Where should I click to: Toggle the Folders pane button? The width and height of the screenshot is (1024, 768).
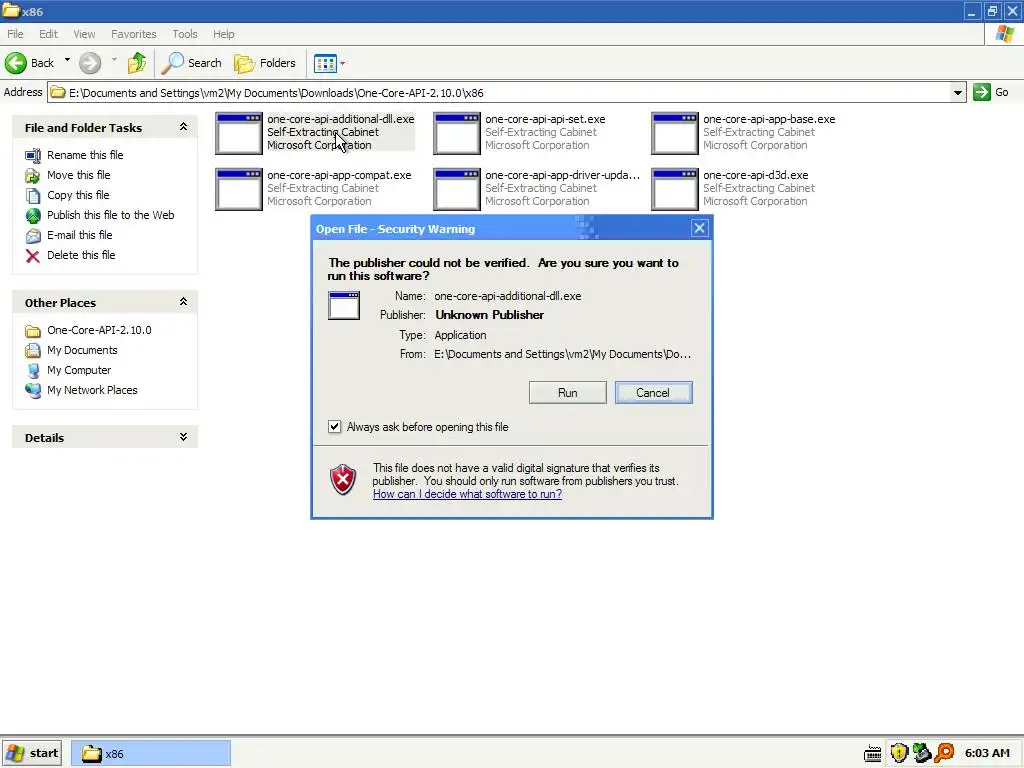click(x=265, y=63)
